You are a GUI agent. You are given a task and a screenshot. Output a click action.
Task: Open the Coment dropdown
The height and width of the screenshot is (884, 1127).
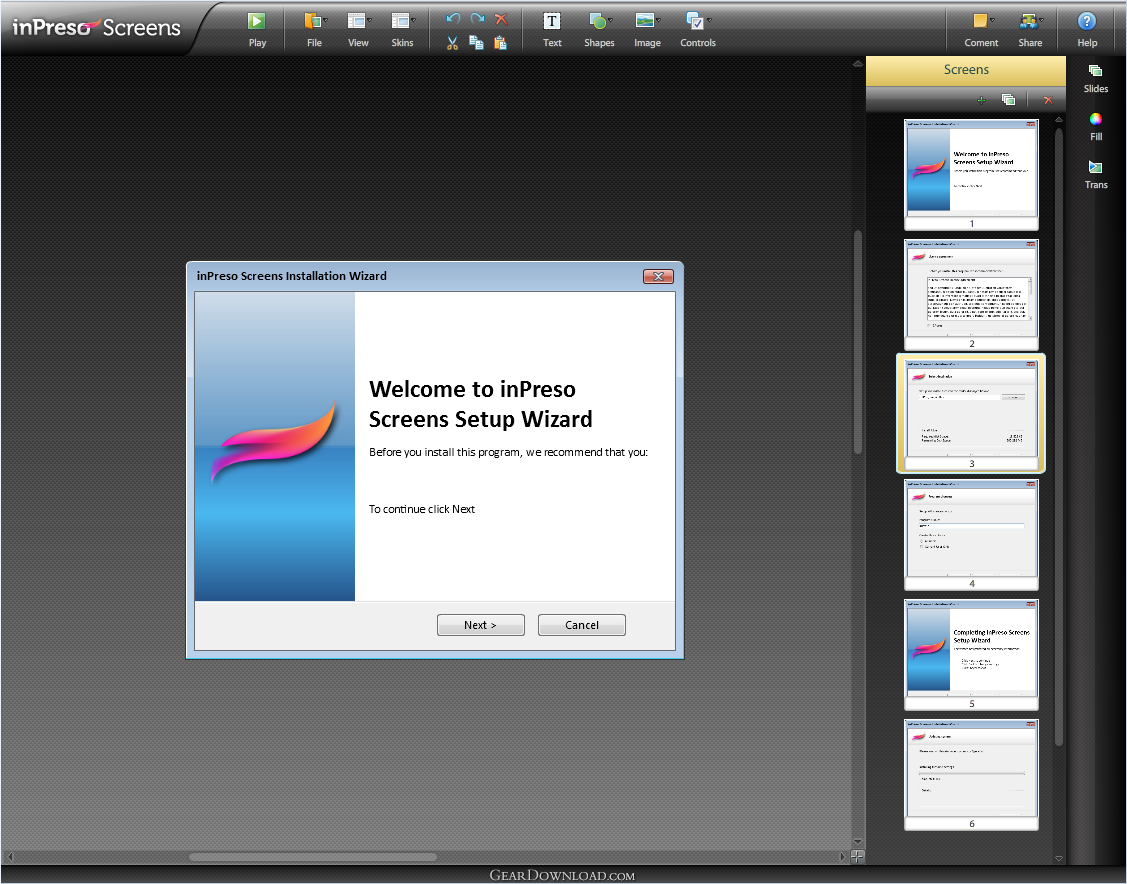click(981, 29)
